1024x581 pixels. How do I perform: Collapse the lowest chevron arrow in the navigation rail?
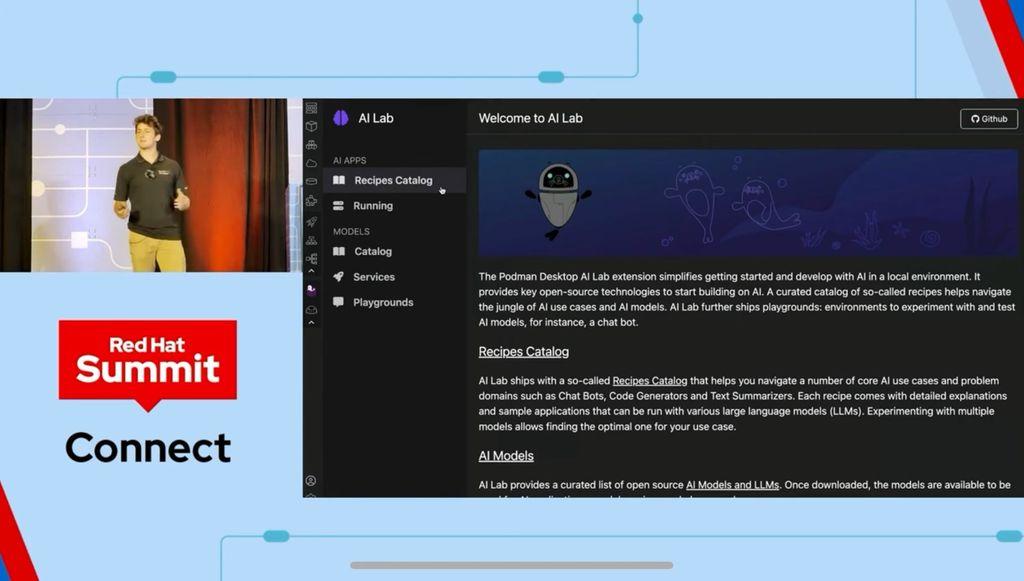point(312,322)
